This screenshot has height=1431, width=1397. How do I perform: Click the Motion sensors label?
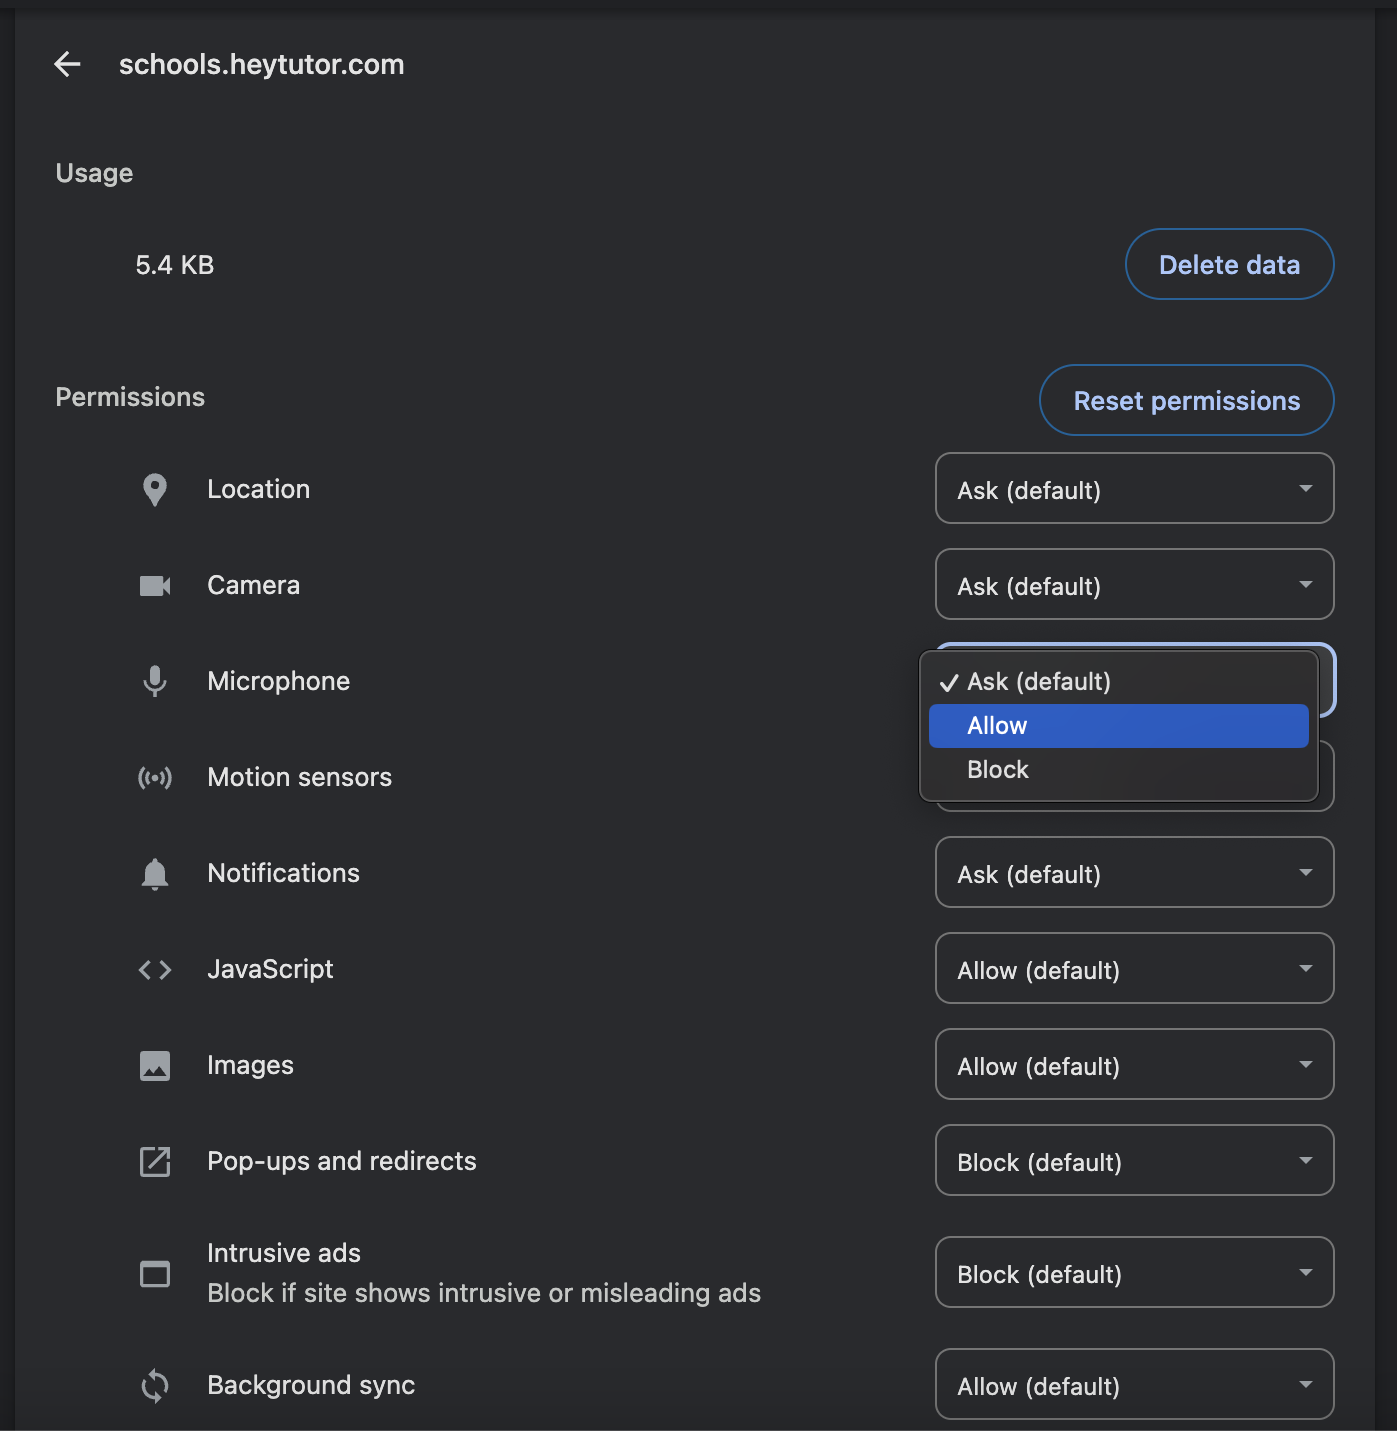coord(300,777)
